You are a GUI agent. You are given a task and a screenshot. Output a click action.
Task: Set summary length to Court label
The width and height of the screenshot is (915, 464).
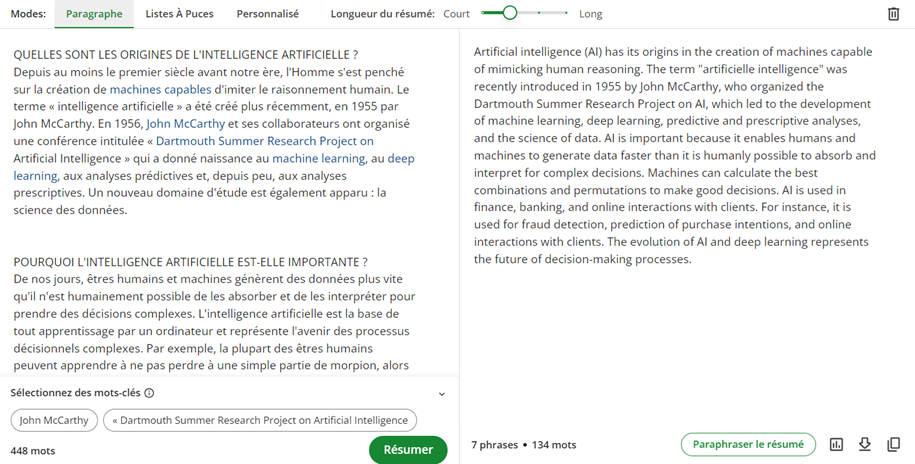(456, 14)
